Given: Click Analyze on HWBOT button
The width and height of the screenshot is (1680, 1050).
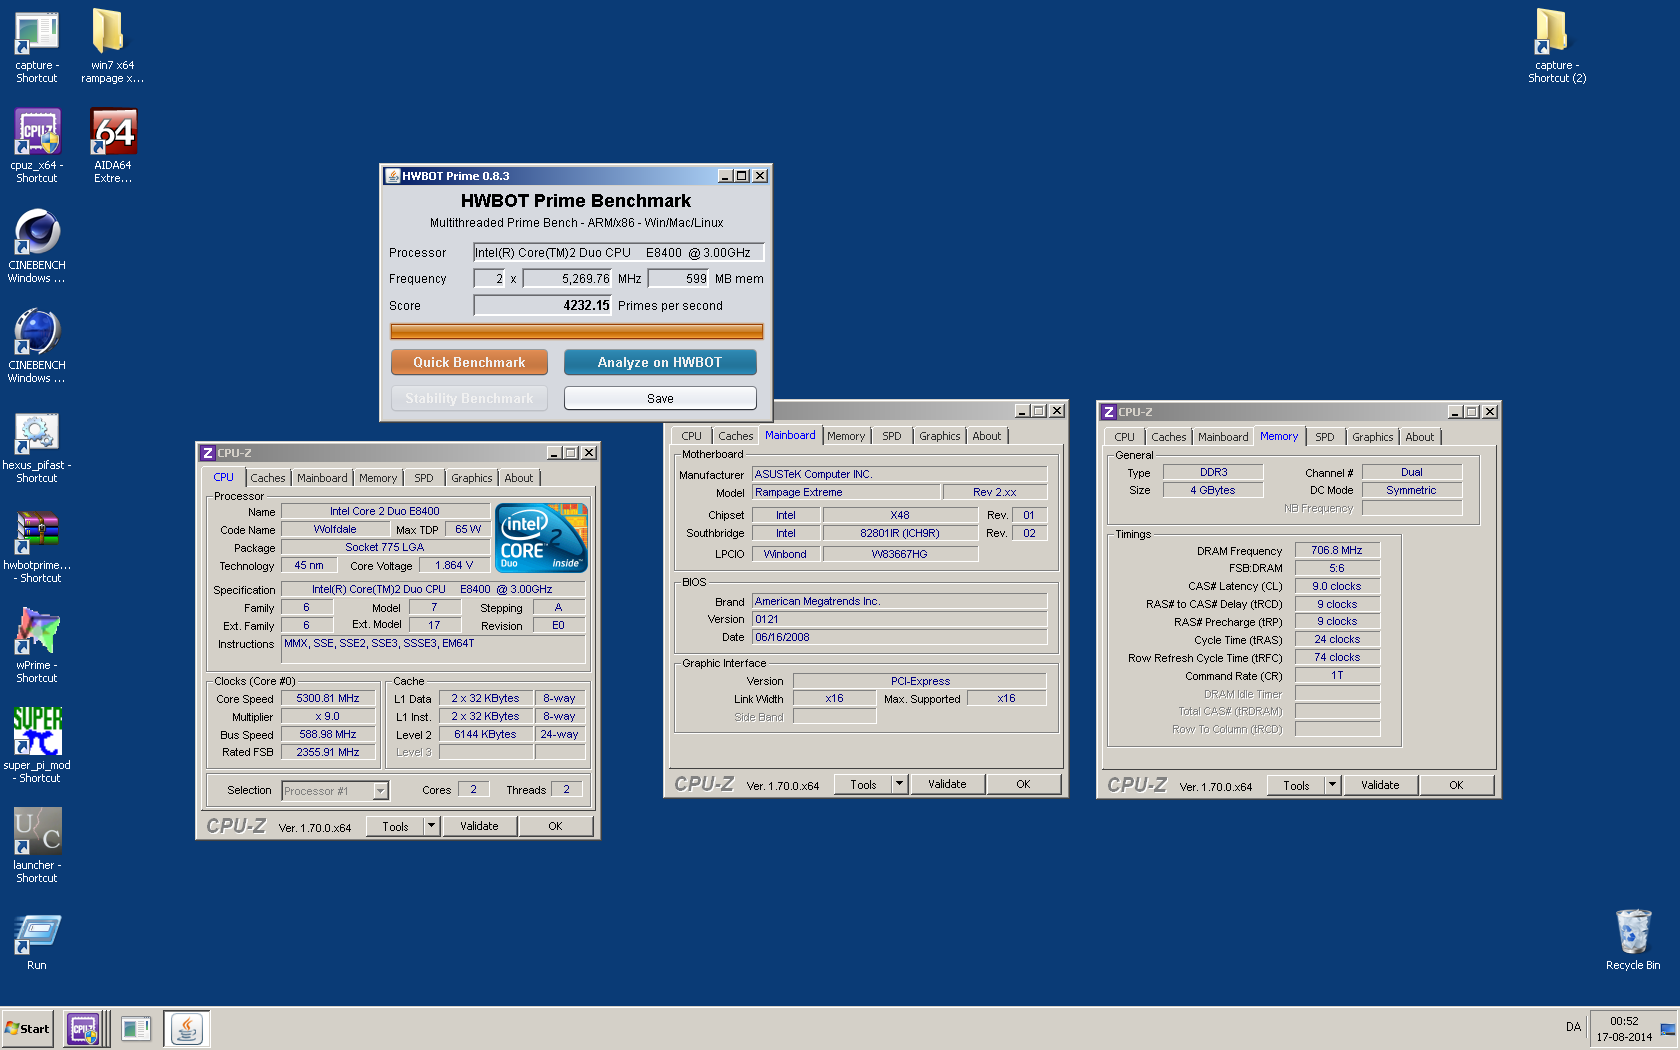Looking at the screenshot, I should coord(660,362).
